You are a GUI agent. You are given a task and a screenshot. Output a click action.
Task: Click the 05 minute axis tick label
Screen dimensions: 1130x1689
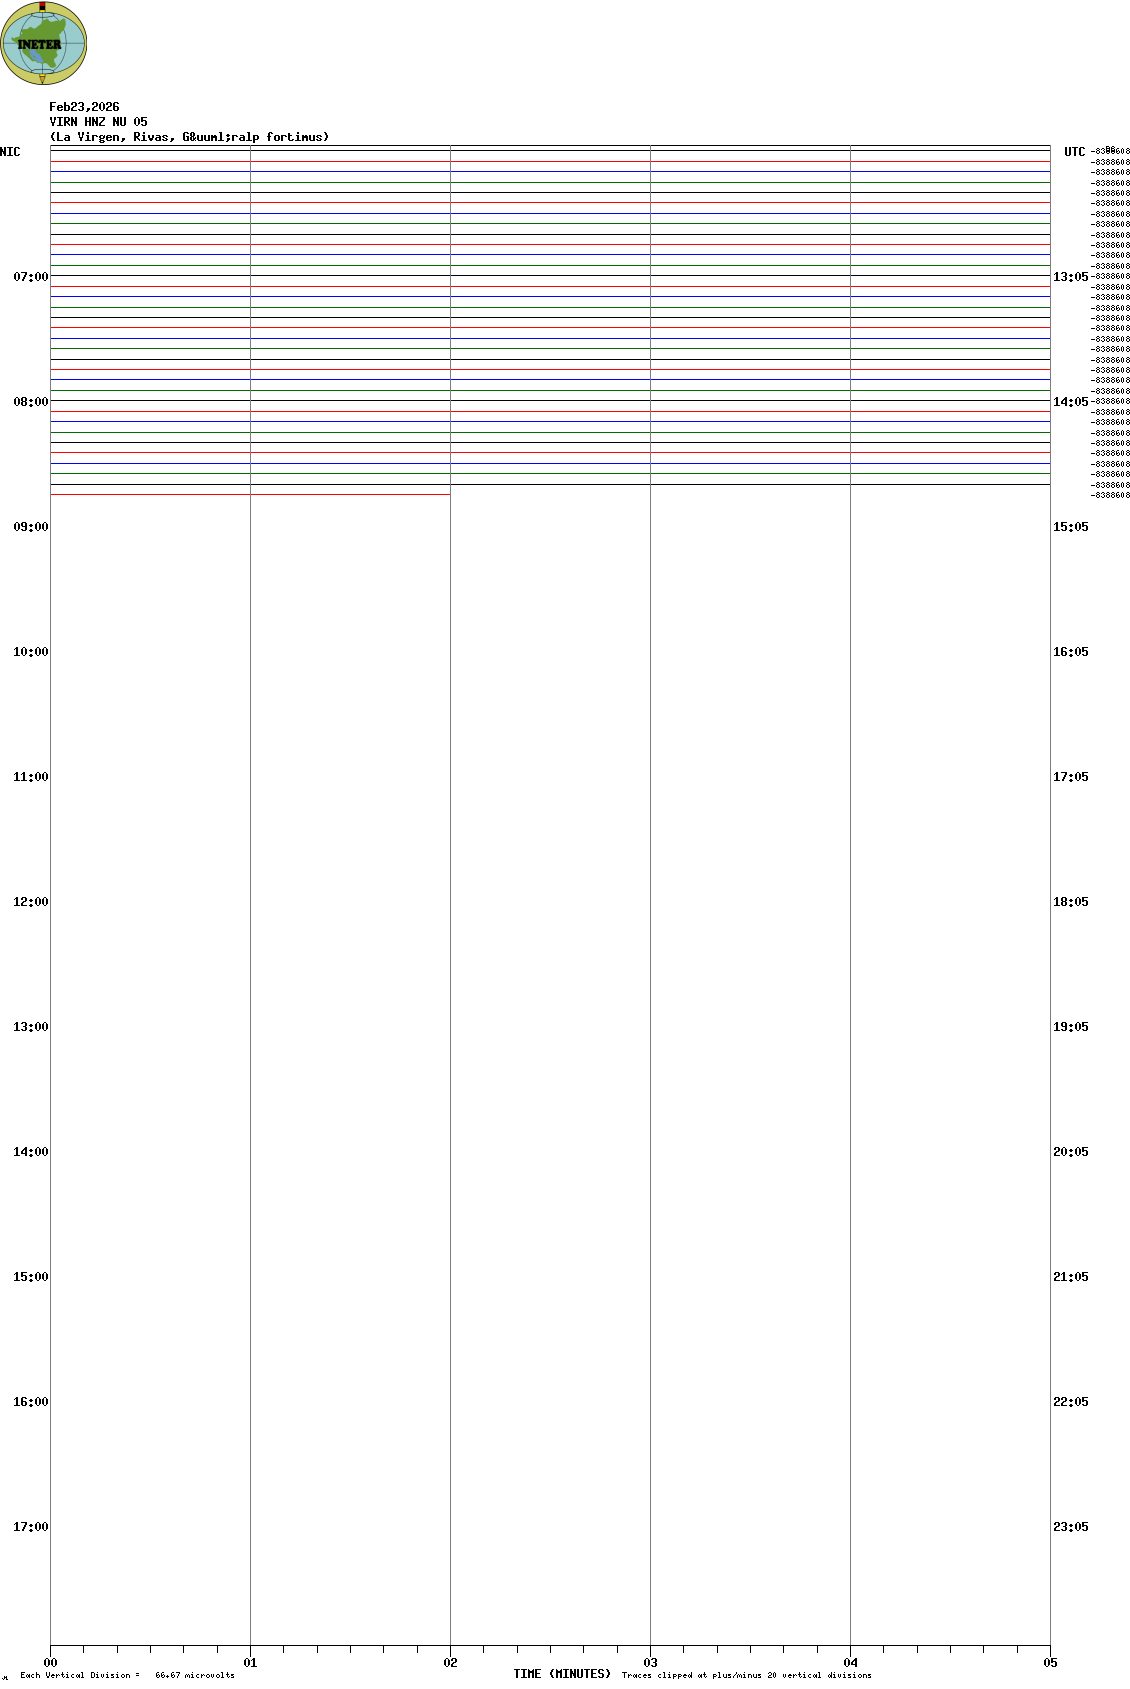click(1050, 1663)
